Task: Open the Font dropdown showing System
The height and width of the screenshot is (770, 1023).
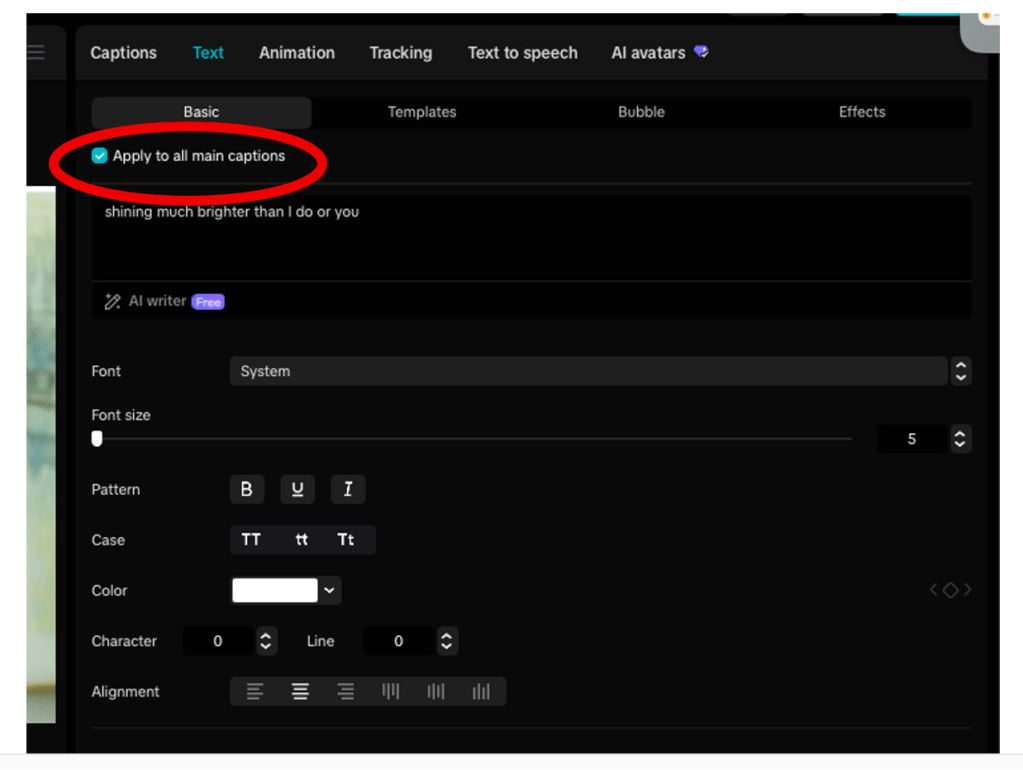Action: (x=588, y=371)
